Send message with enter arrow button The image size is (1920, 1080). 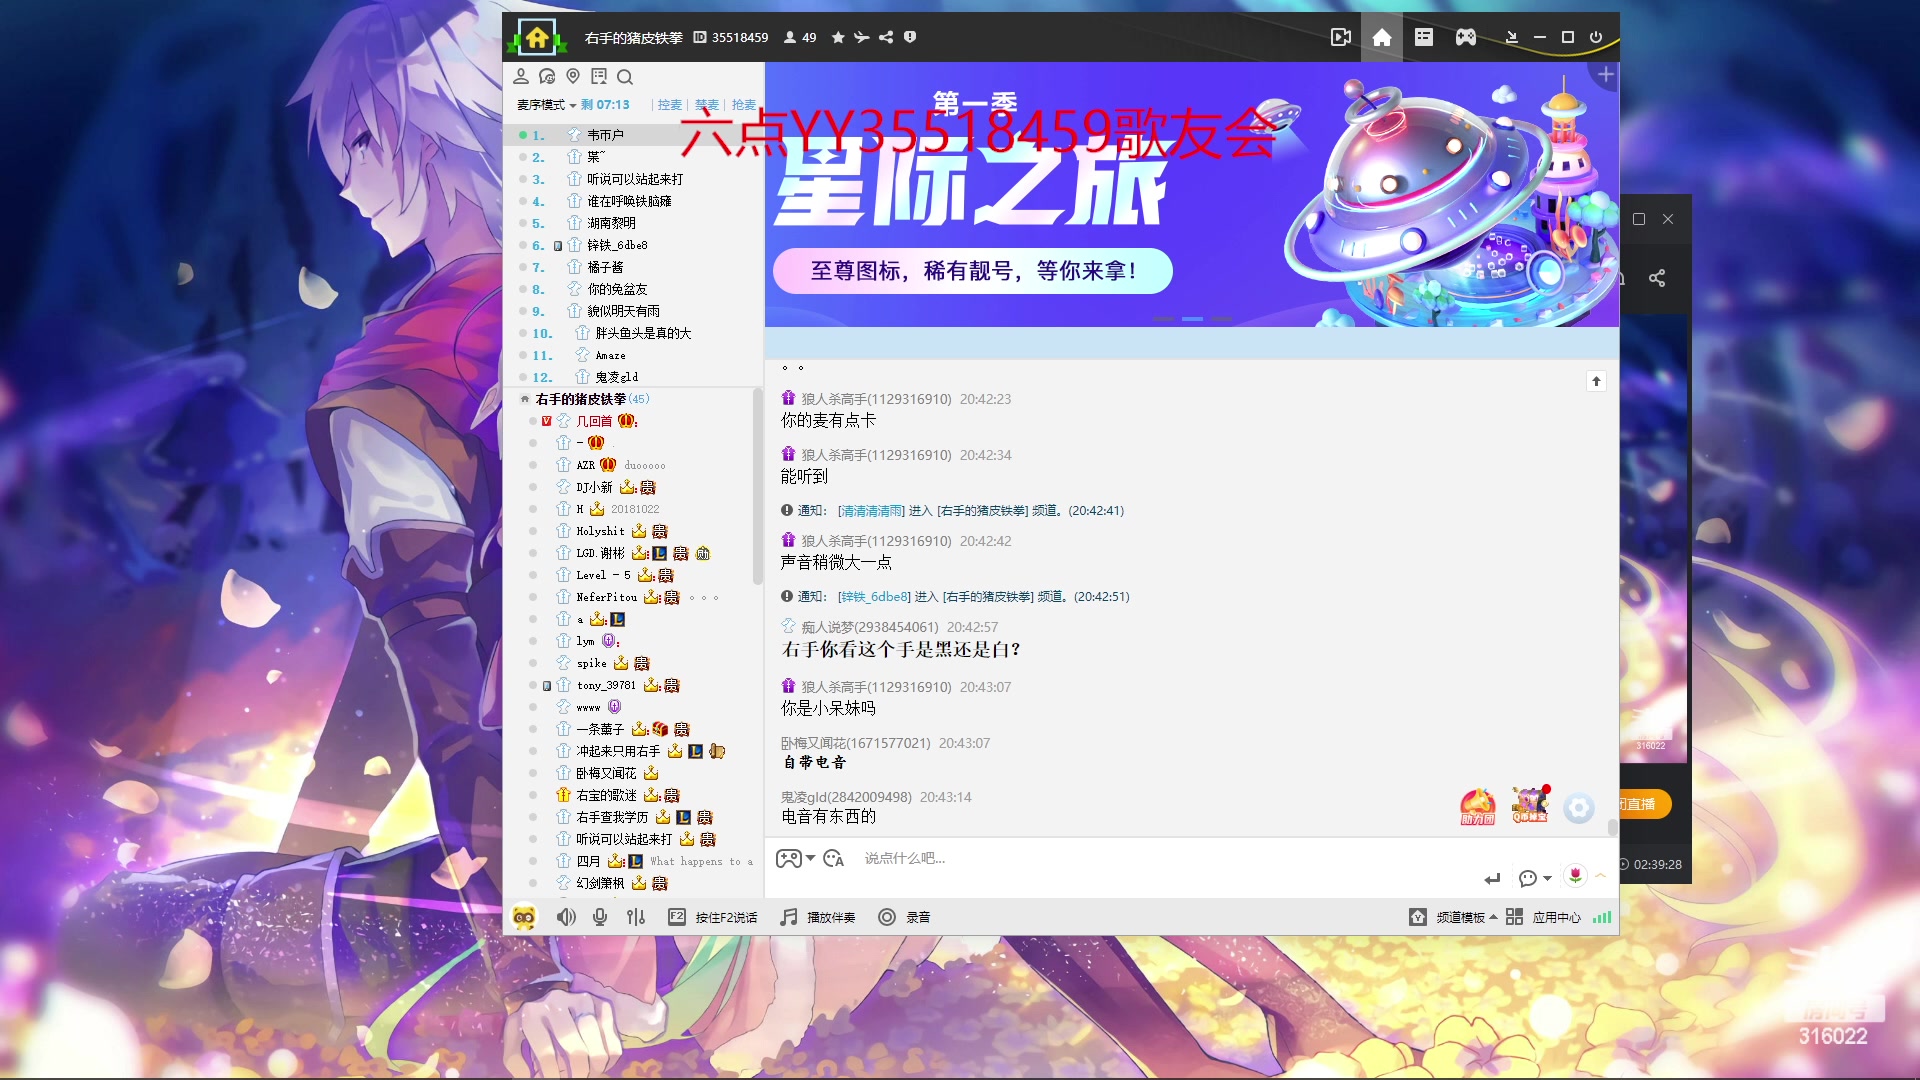[x=1492, y=878]
